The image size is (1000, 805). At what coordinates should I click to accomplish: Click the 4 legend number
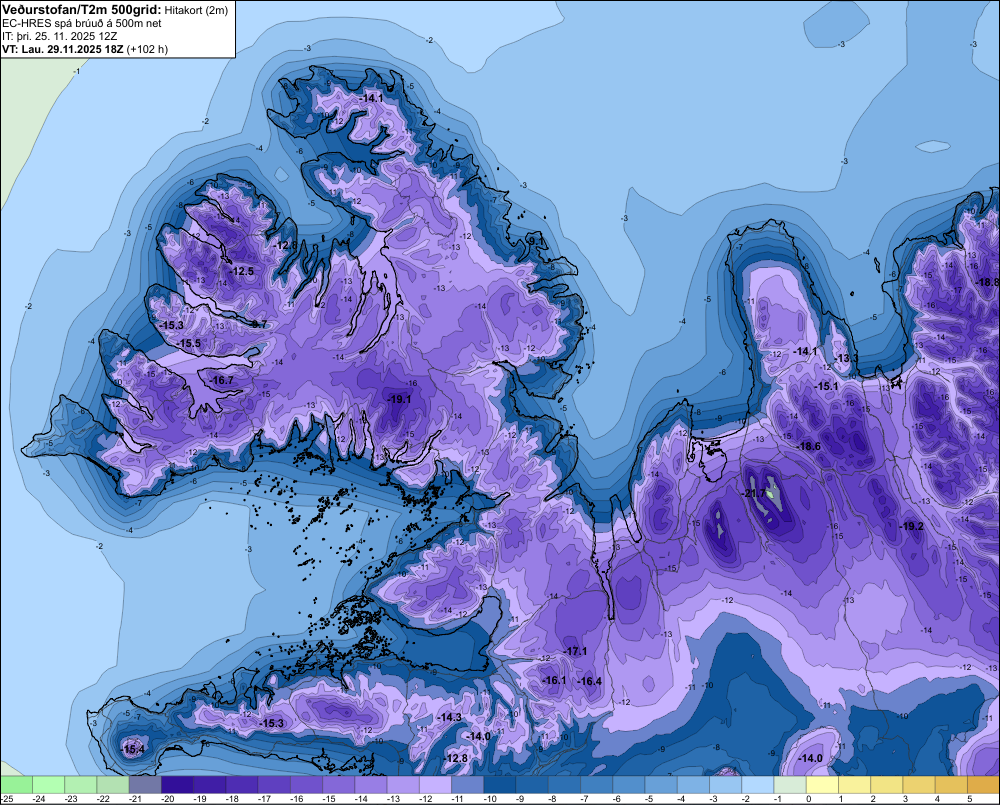click(x=937, y=799)
